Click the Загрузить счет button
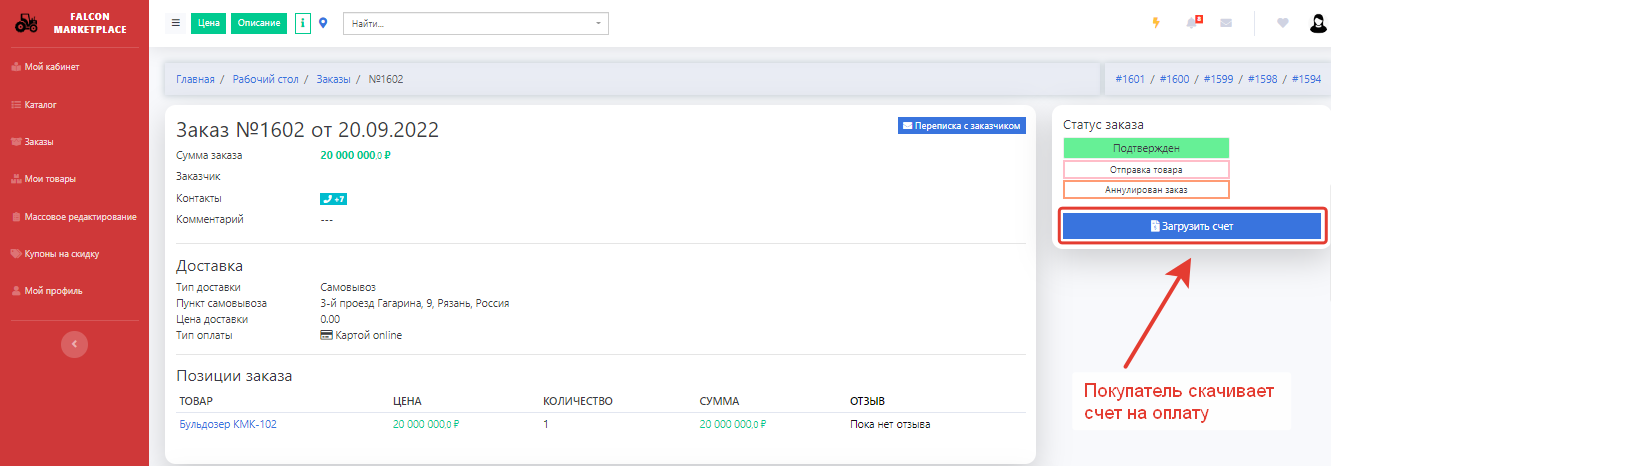The image size is (1643, 466). (1192, 226)
